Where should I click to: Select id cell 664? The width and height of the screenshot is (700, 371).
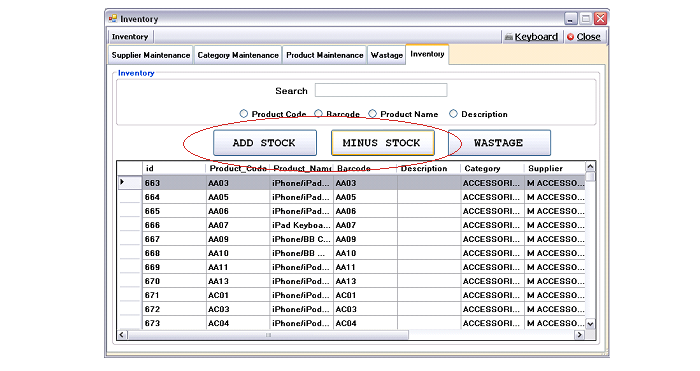175,197
